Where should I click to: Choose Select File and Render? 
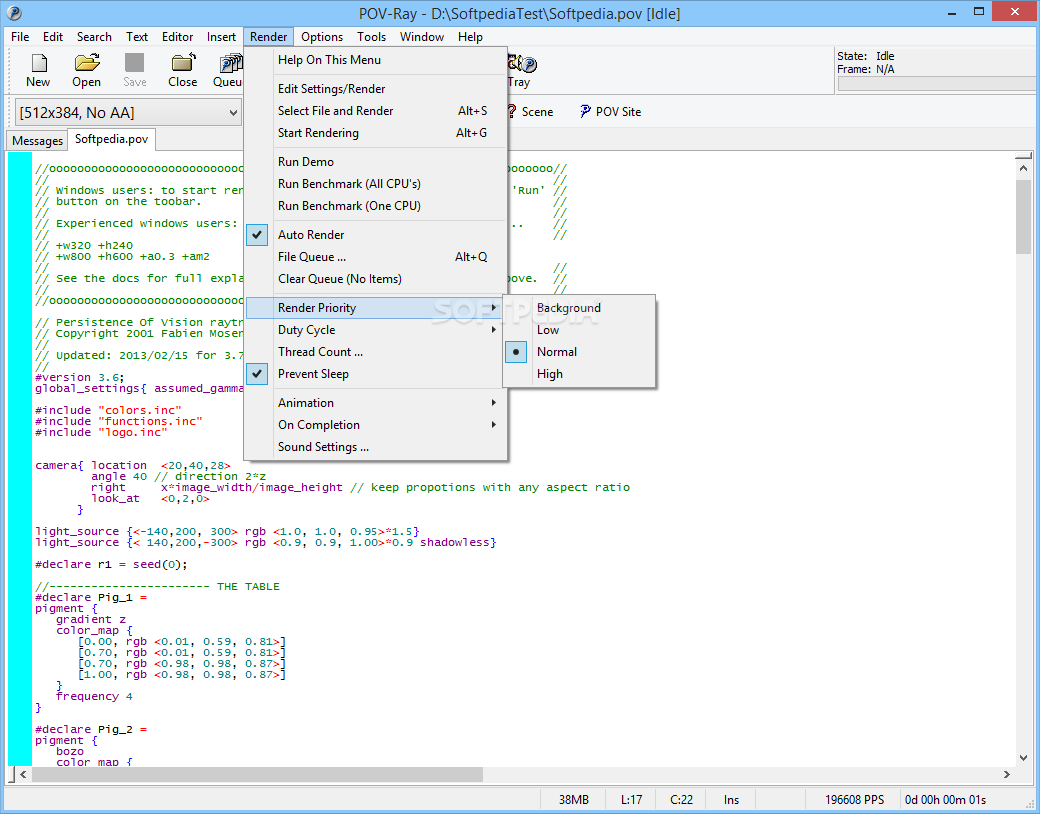coord(376,111)
